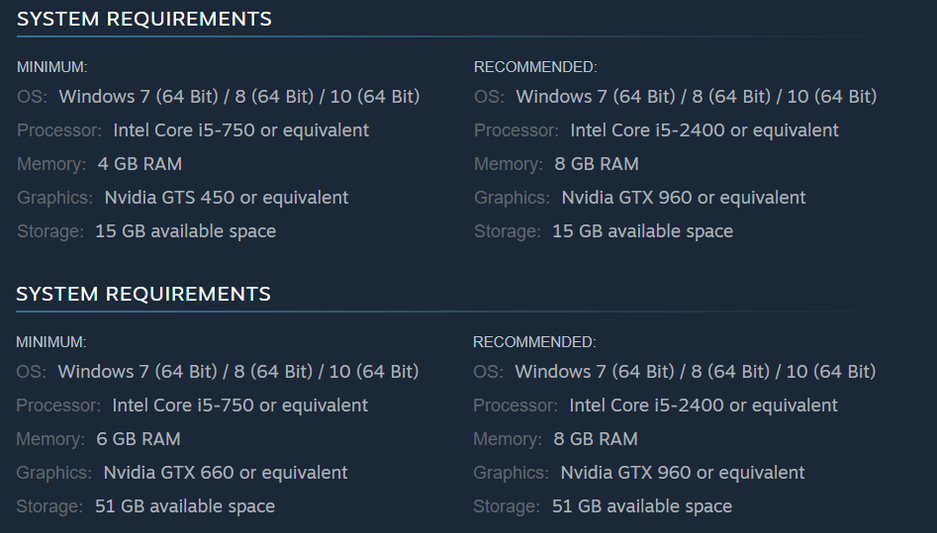The height and width of the screenshot is (533, 937).
Task: Click the first SYSTEM REQUIREMENTS heading
Action: coord(144,19)
